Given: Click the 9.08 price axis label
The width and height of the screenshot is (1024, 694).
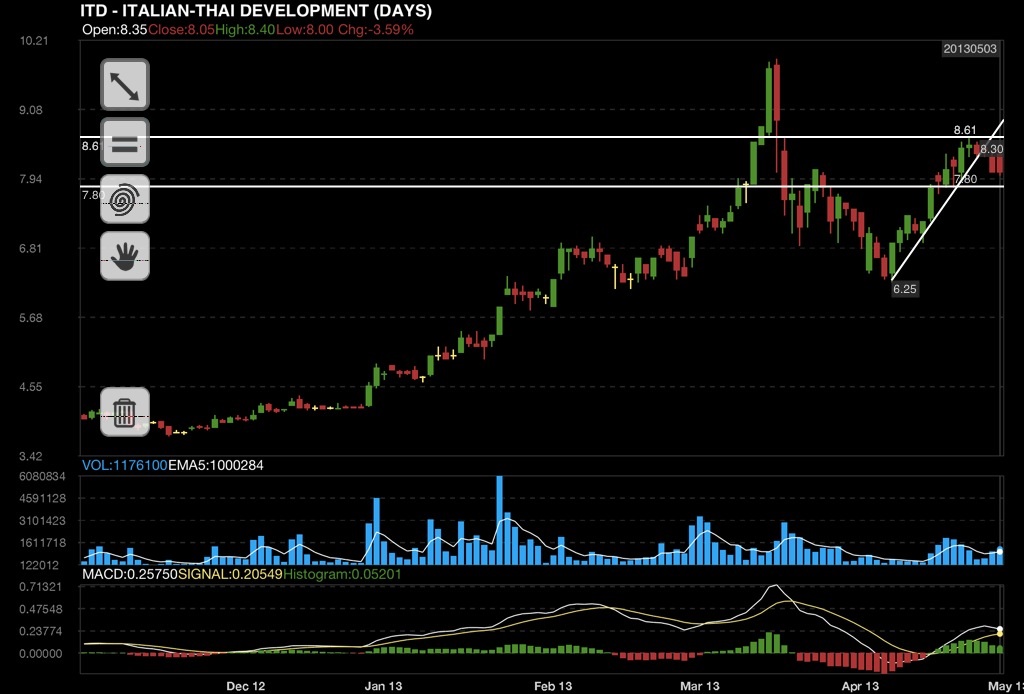Looking at the screenshot, I should tap(31, 110).
